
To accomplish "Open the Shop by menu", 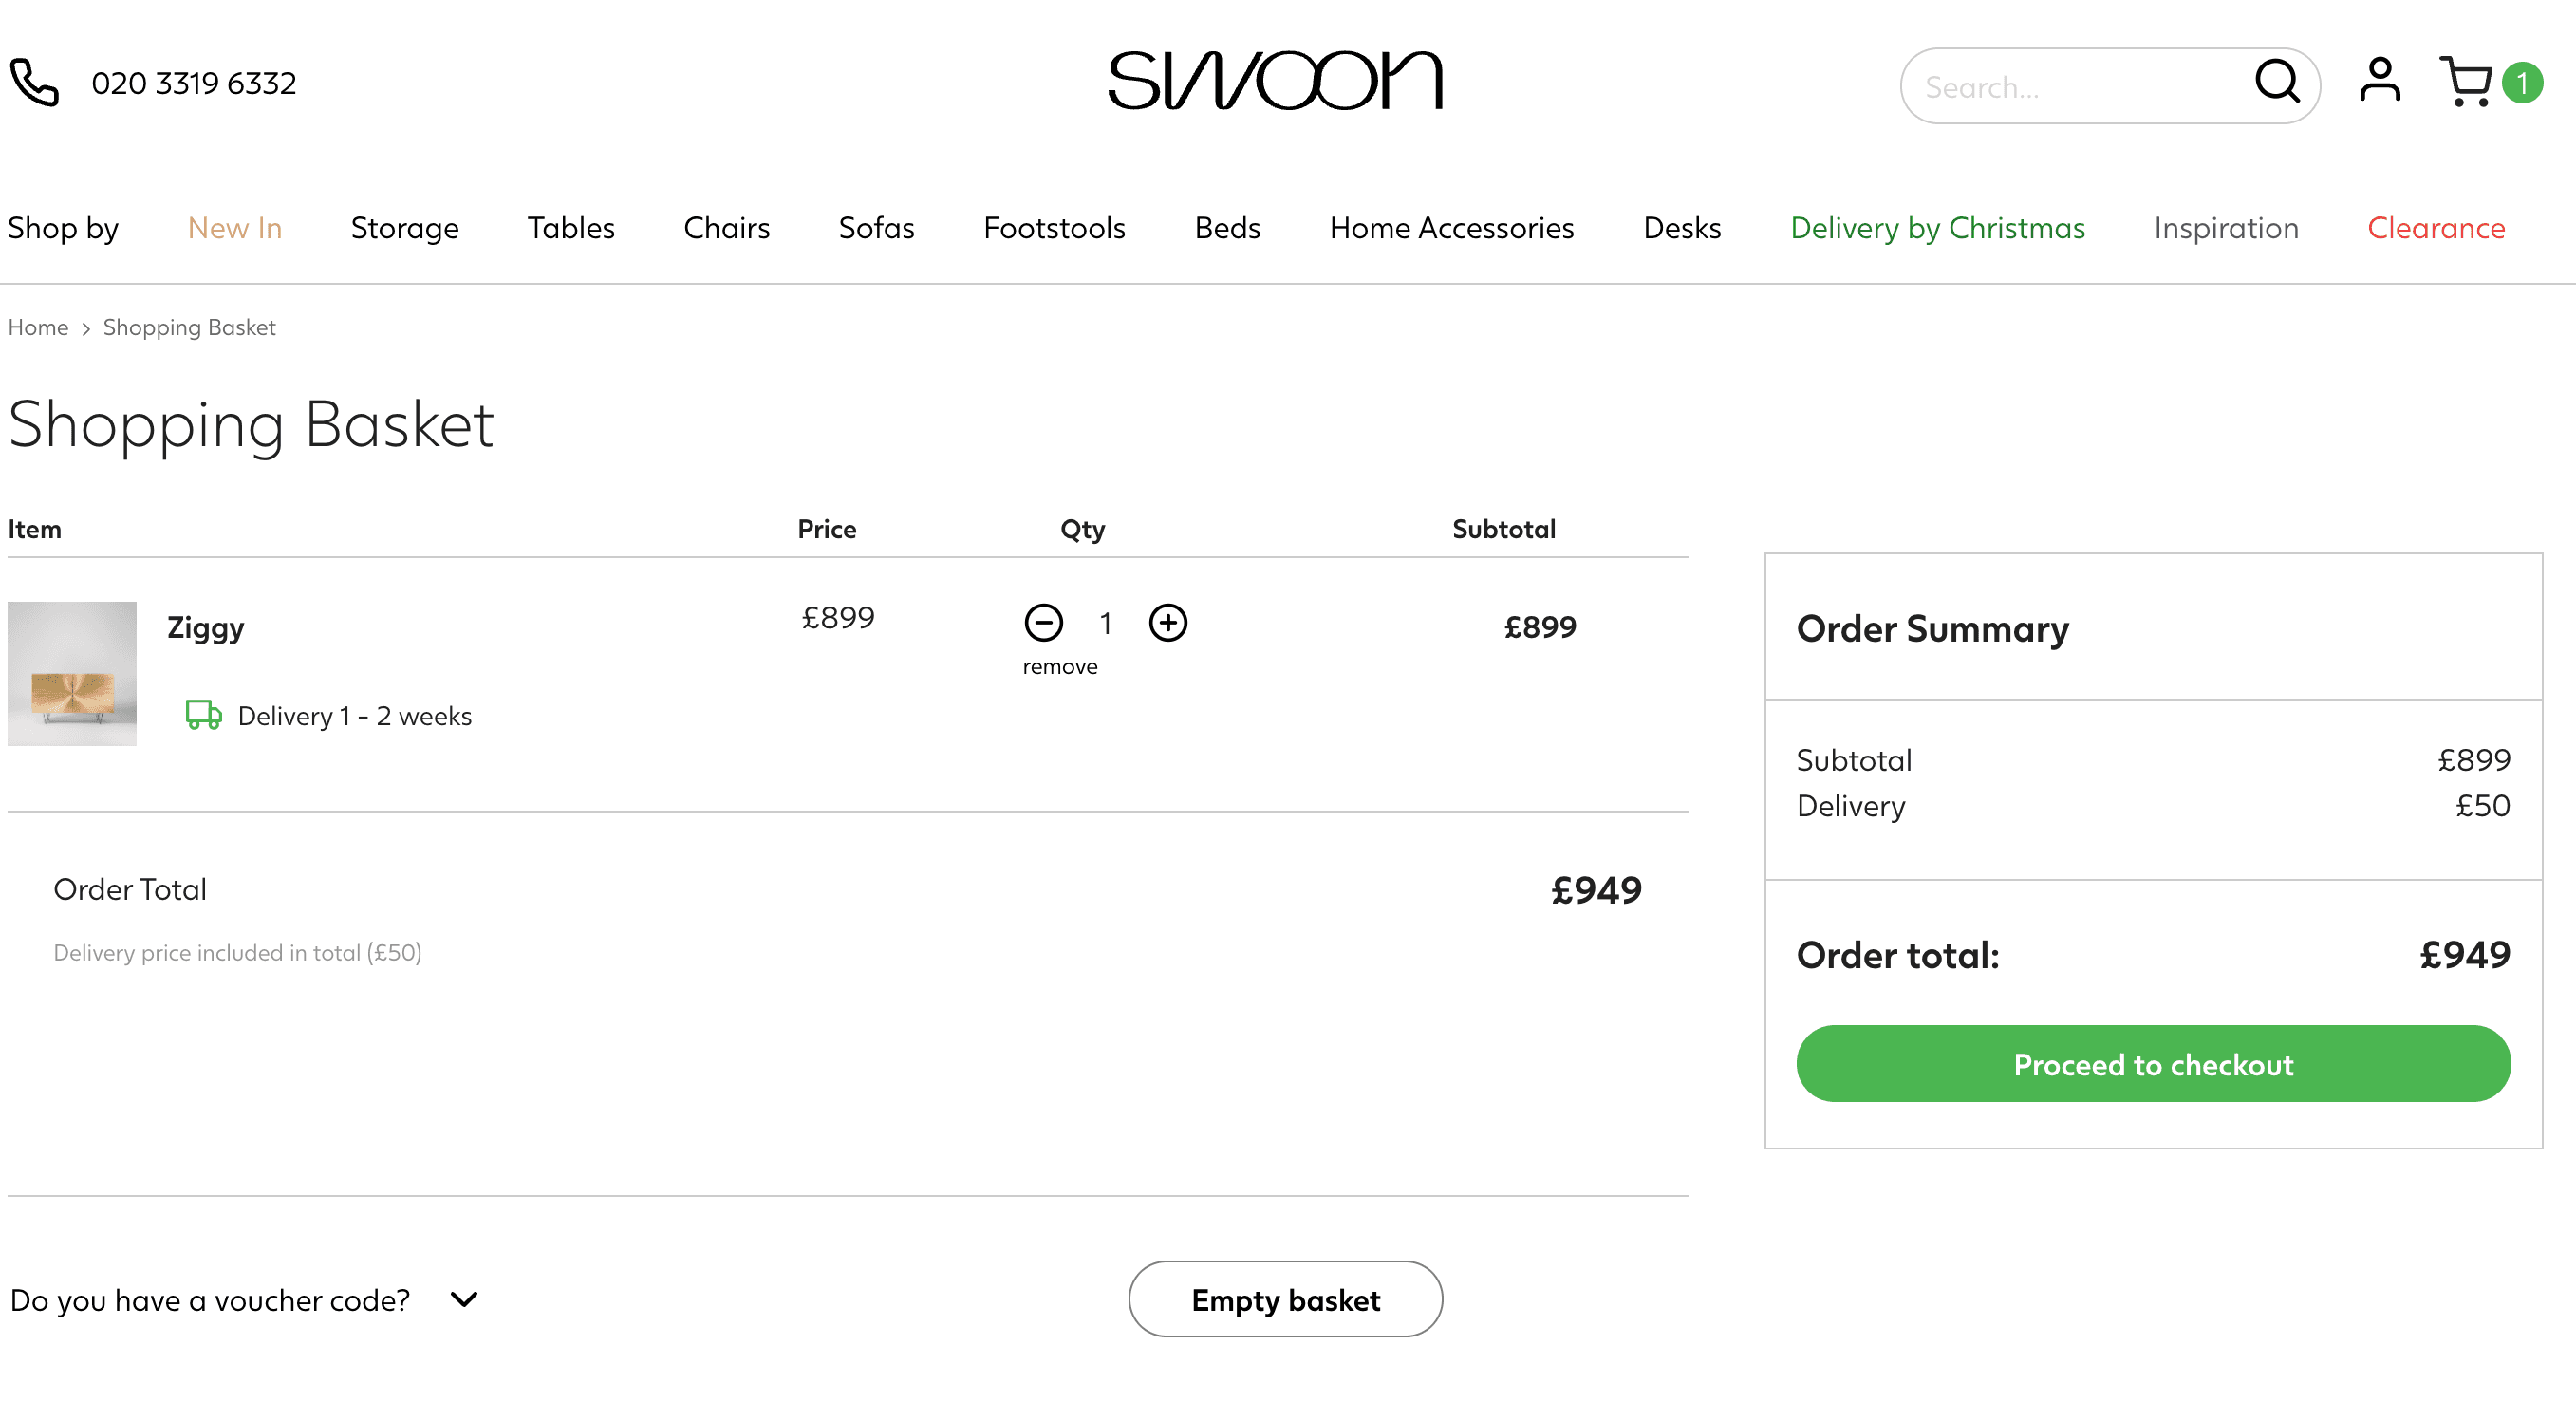I will coord(63,228).
